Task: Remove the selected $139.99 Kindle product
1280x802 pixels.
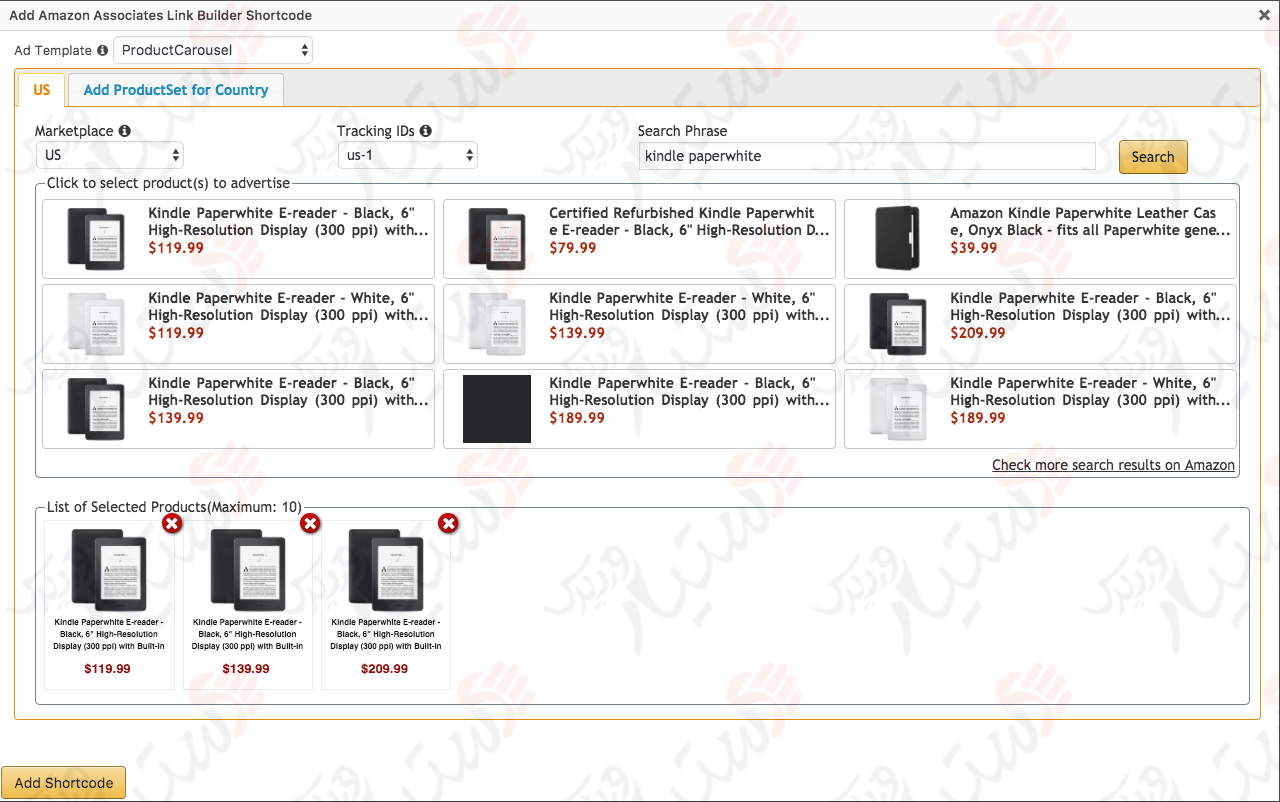Action: point(310,523)
